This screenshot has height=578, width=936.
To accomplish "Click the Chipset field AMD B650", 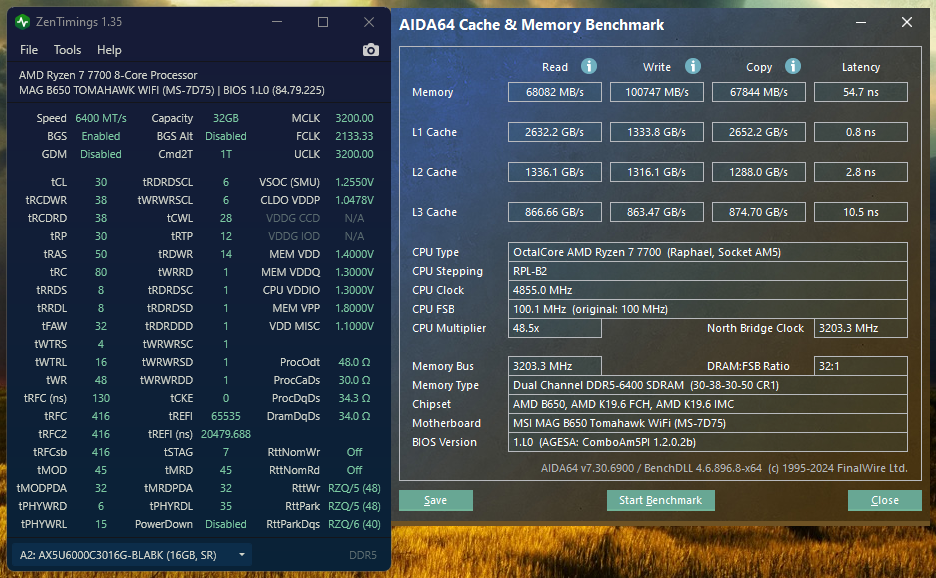I will click(707, 404).
